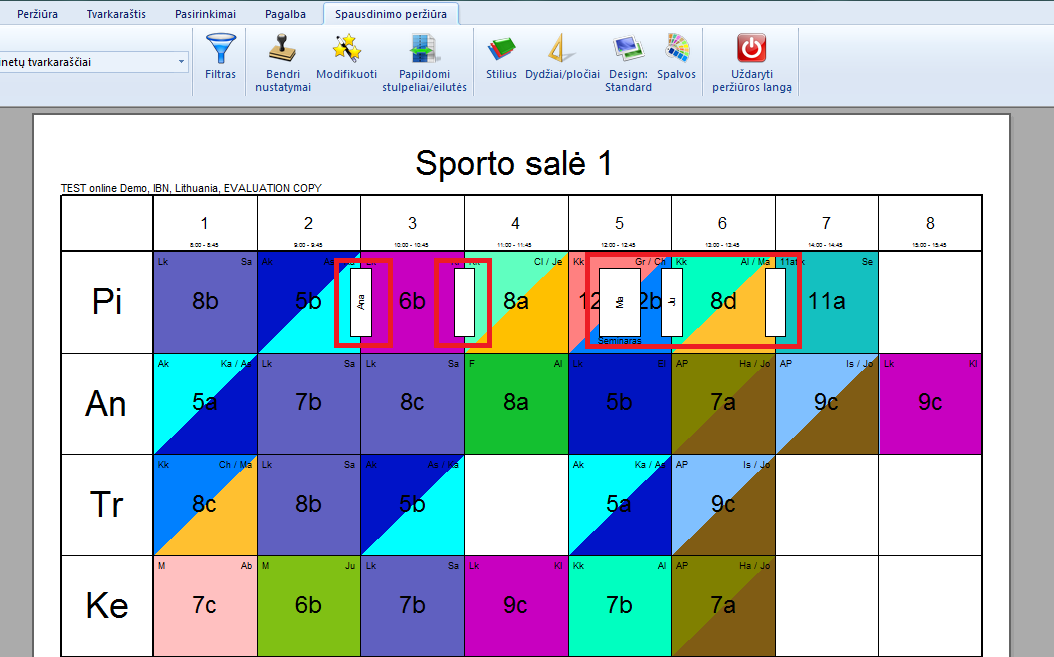Select the pink 7c lesson on Ke
Screen dimensions: 1054x657
coord(205,606)
